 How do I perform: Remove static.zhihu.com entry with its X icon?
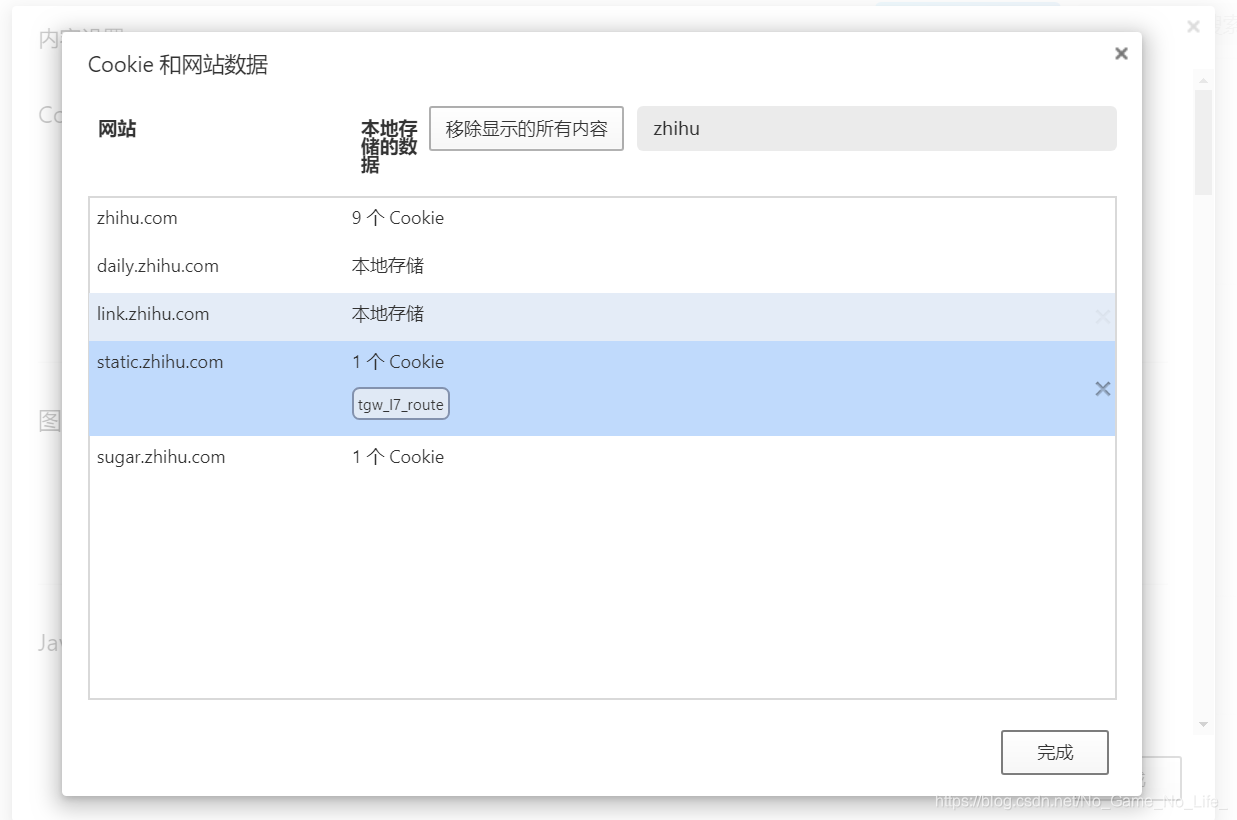pos(1103,389)
